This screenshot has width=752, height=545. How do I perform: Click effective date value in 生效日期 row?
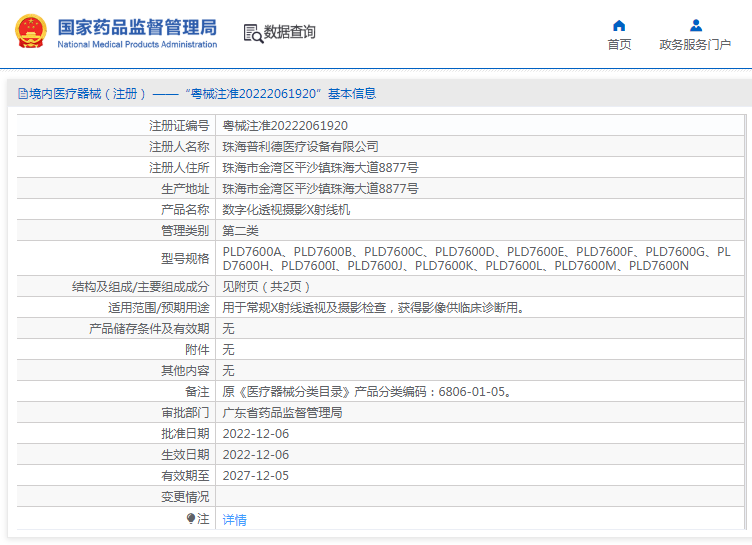tap(256, 455)
